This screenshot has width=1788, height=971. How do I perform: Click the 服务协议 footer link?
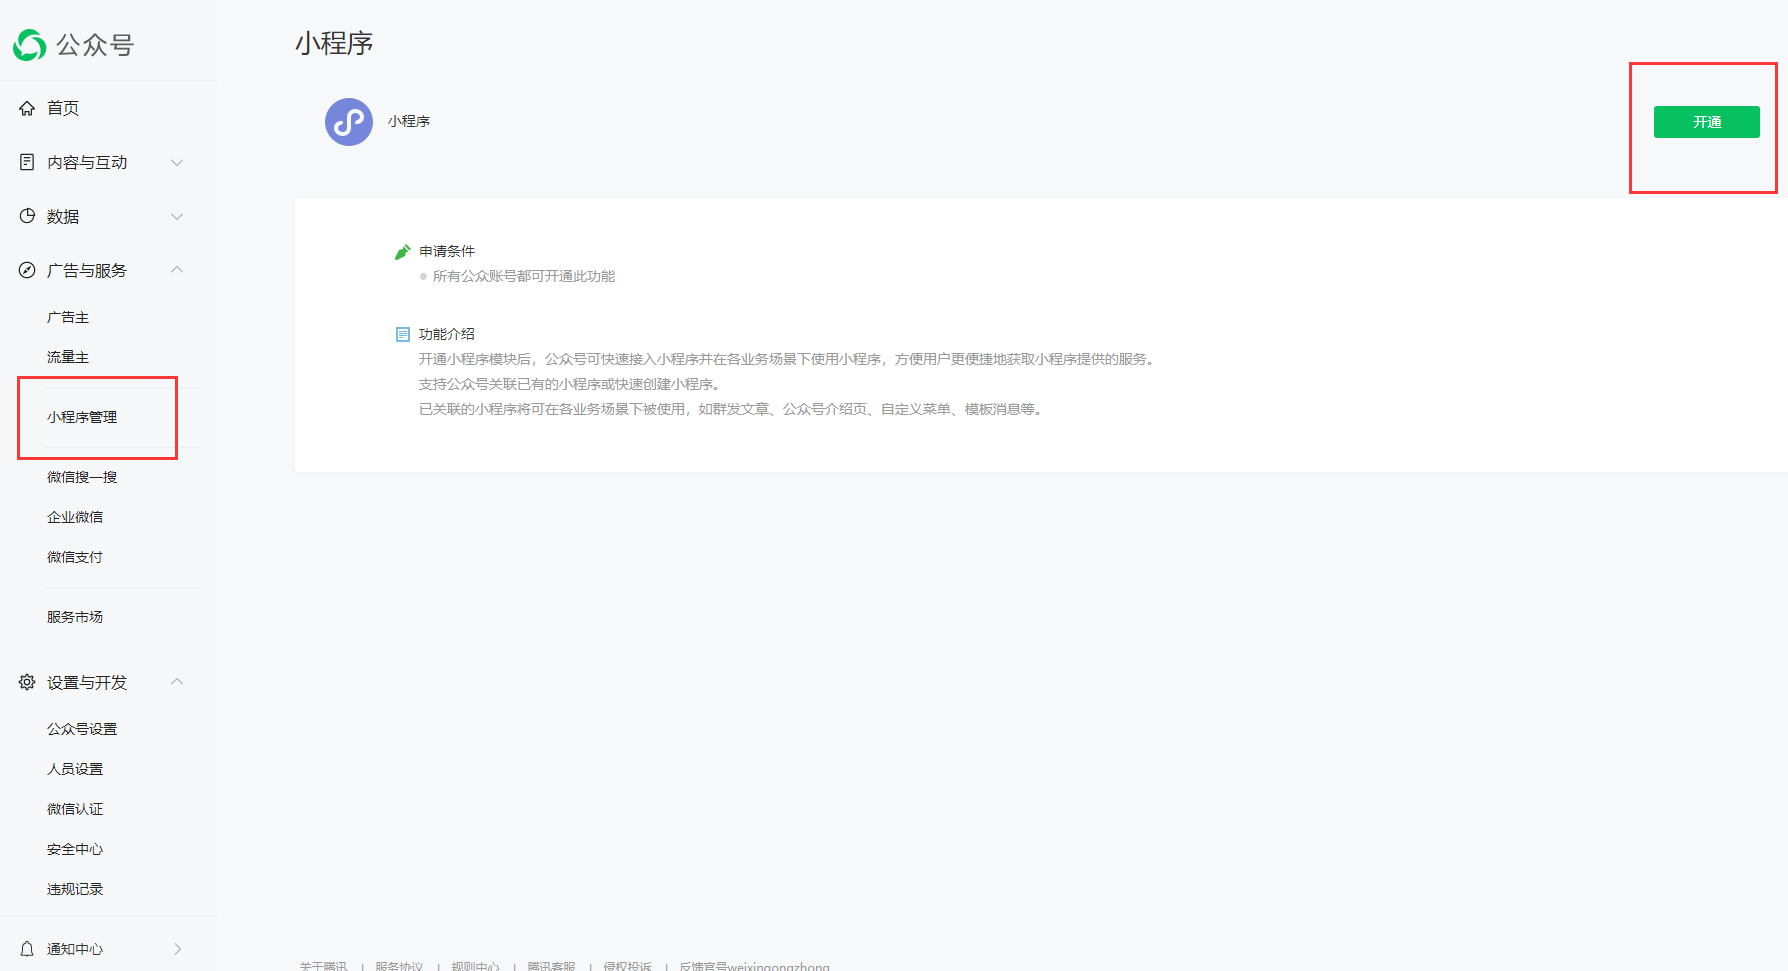399,966
